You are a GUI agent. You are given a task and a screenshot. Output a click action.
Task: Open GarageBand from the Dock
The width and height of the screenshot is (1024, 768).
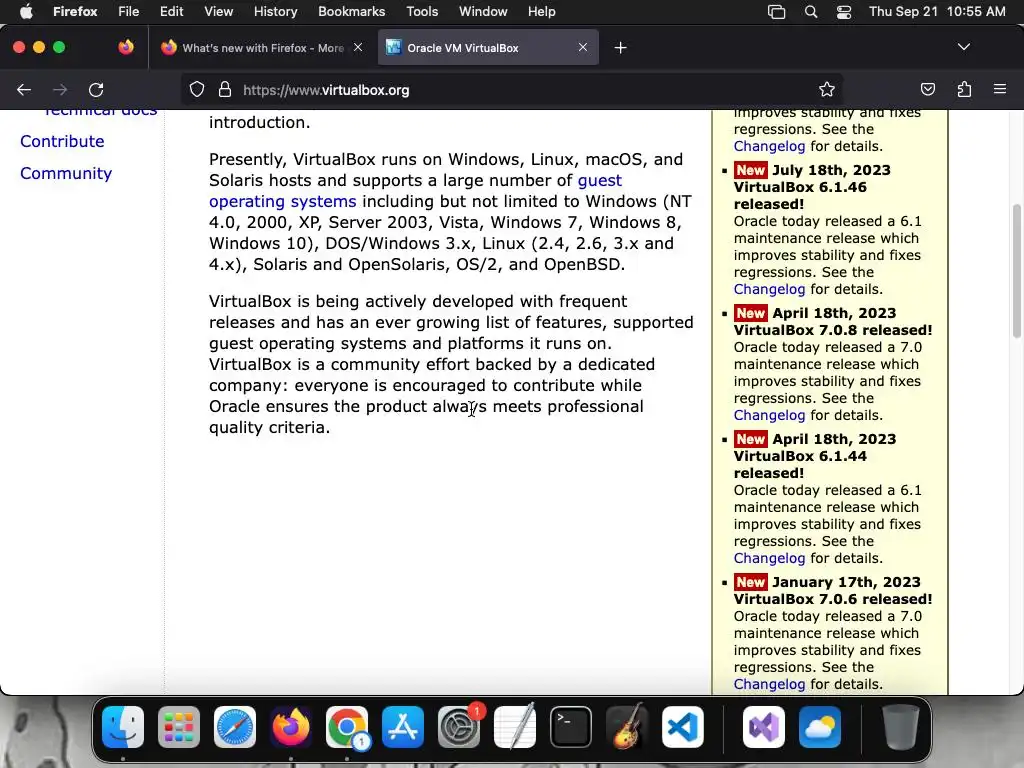pos(627,727)
